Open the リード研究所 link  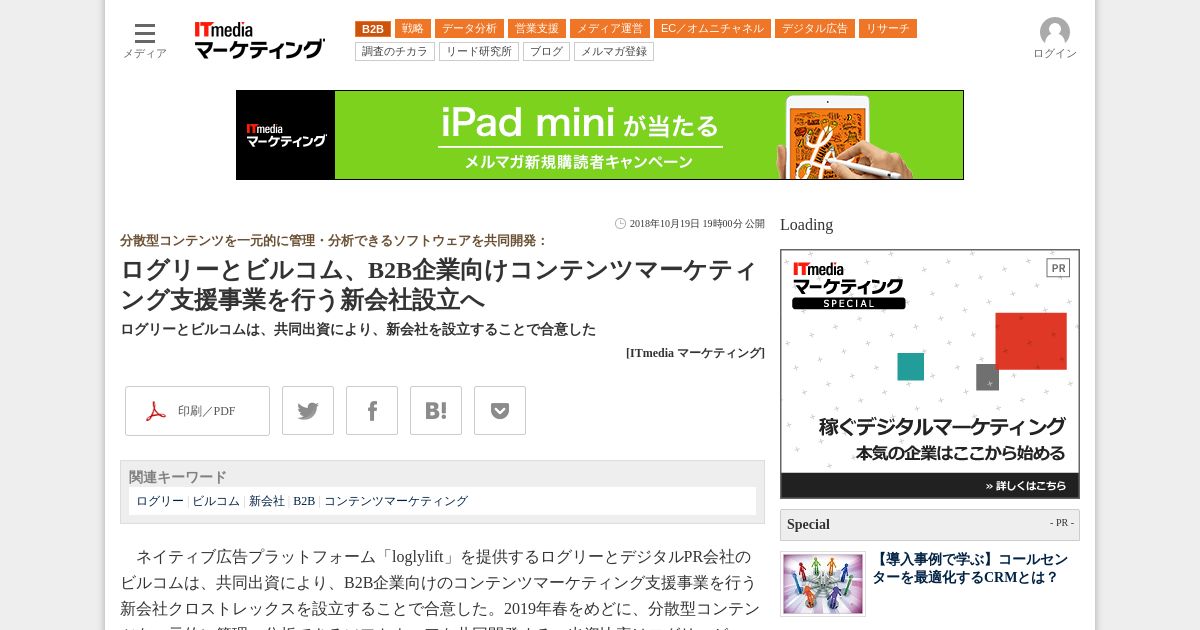[x=479, y=52]
